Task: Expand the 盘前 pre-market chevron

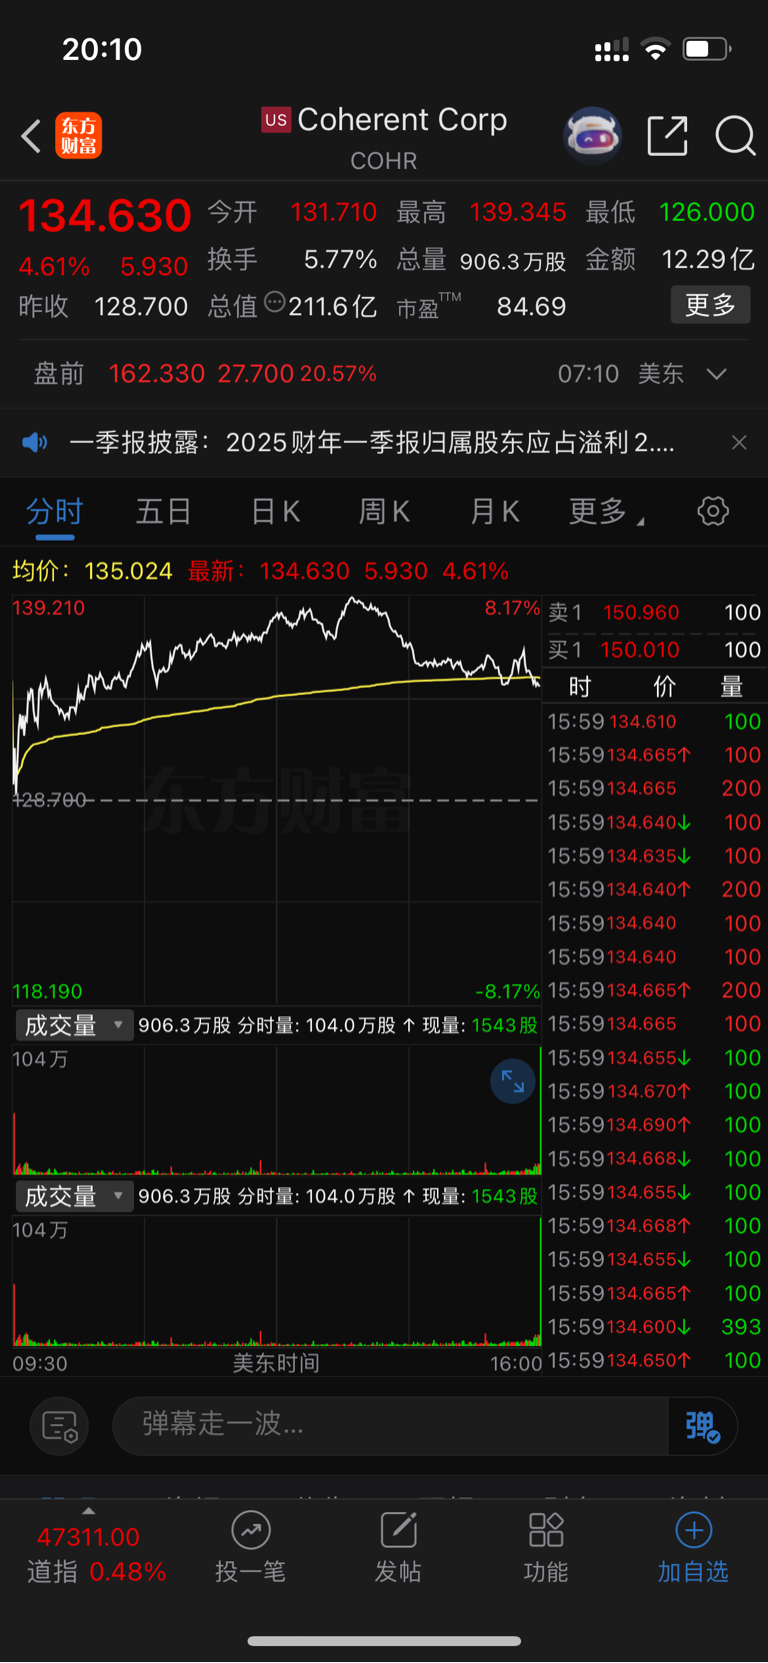Action: click(716, 374)
